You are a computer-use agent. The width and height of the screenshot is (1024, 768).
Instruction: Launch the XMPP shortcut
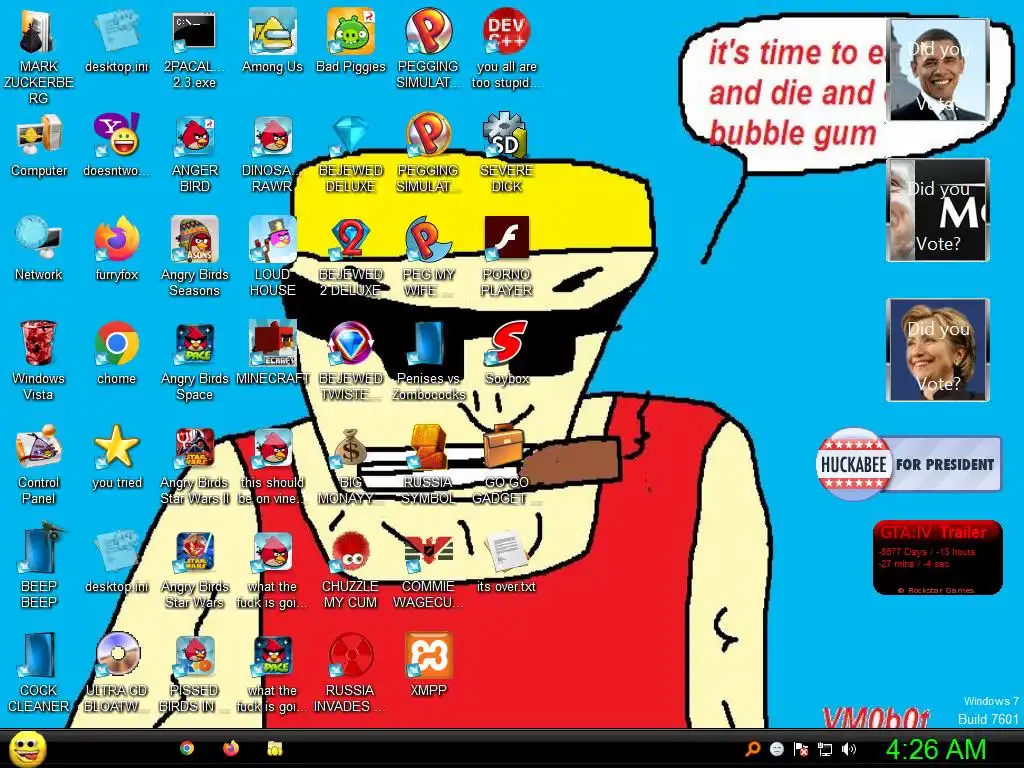(428, 656)
